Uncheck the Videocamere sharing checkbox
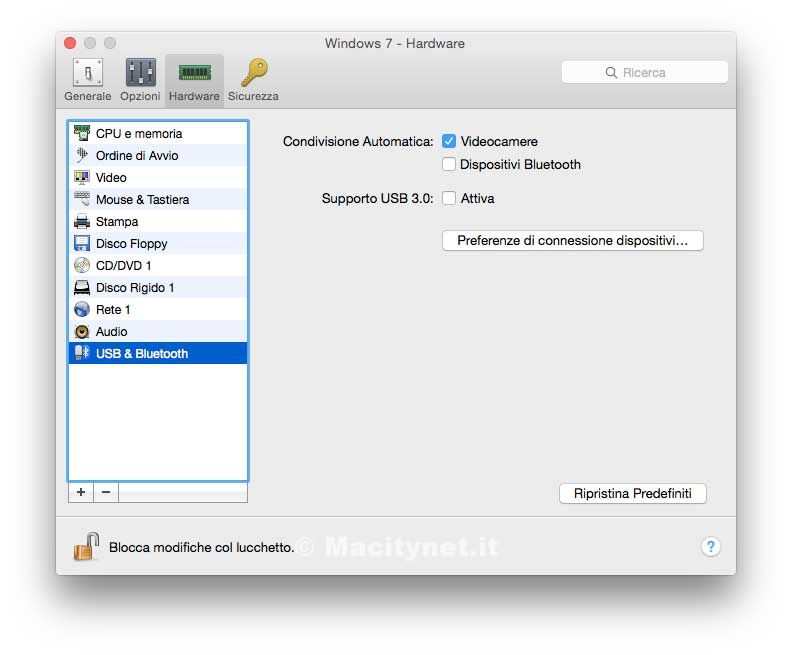The width and height of the screenshot is (792, 655). click(449, 141)
